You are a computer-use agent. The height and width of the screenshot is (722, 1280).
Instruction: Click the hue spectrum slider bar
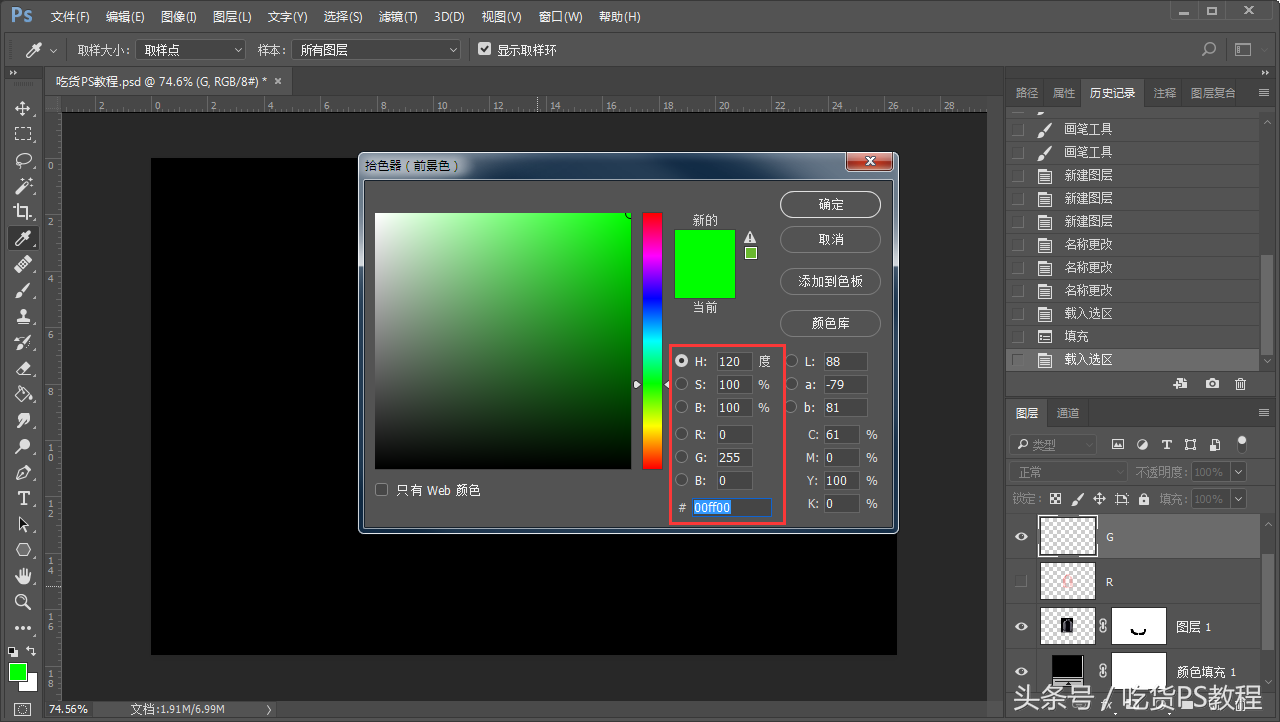652,341
